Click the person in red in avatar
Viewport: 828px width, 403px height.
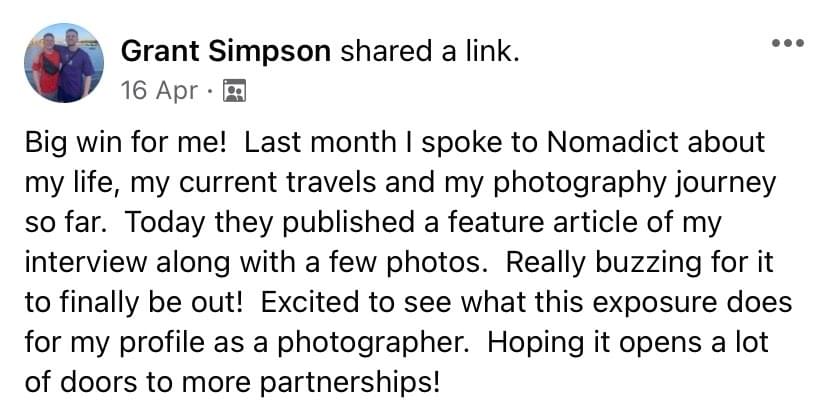[x=48, y=69]
